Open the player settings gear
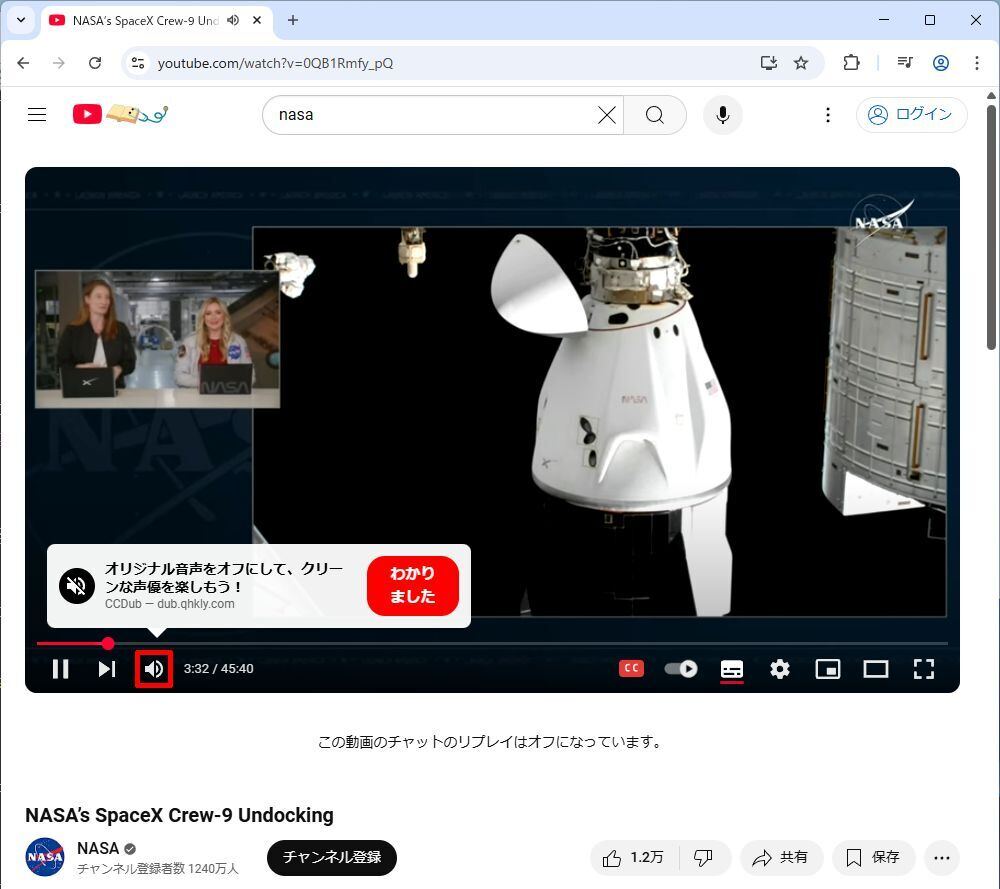The image size is (1000, 889). [x=779, y=669]
